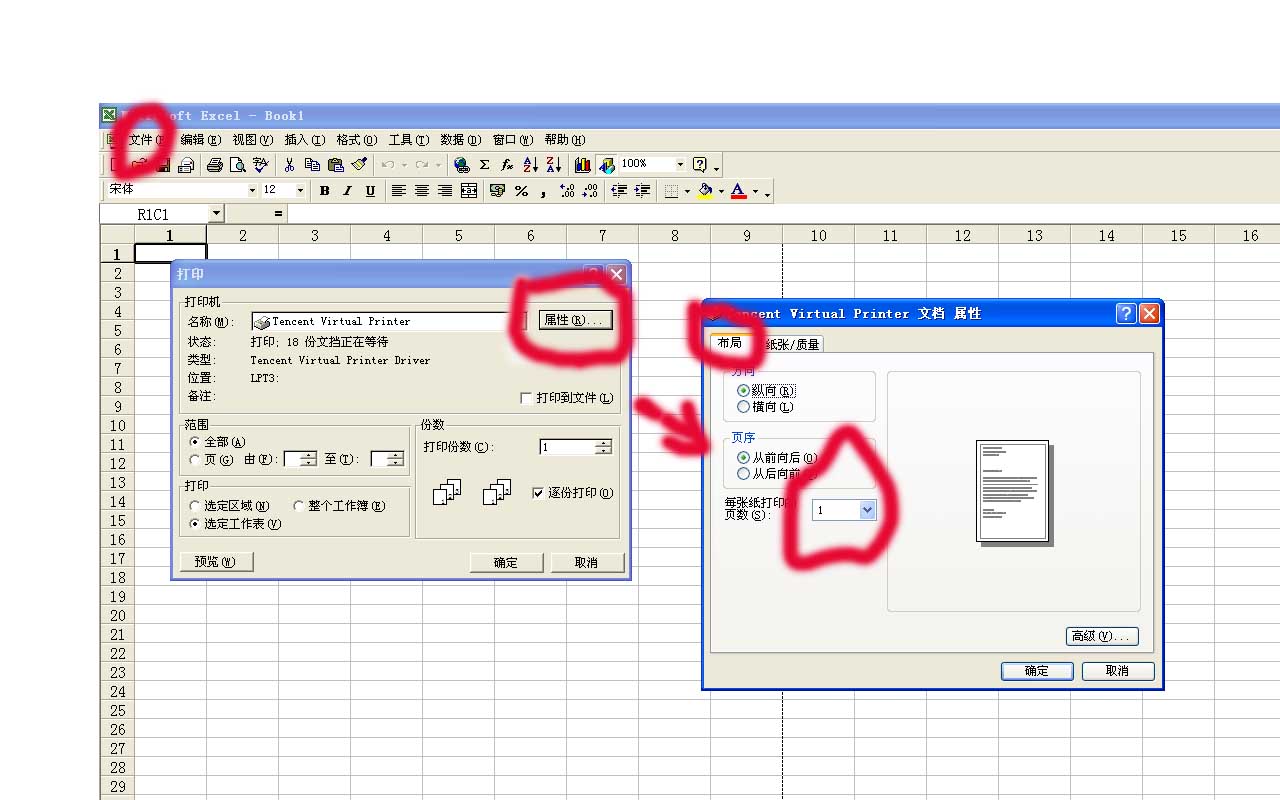Run the Spelling check toolbar icon
The height and width of the screenshot is (800, 1280).
click(x=261, y=165)
